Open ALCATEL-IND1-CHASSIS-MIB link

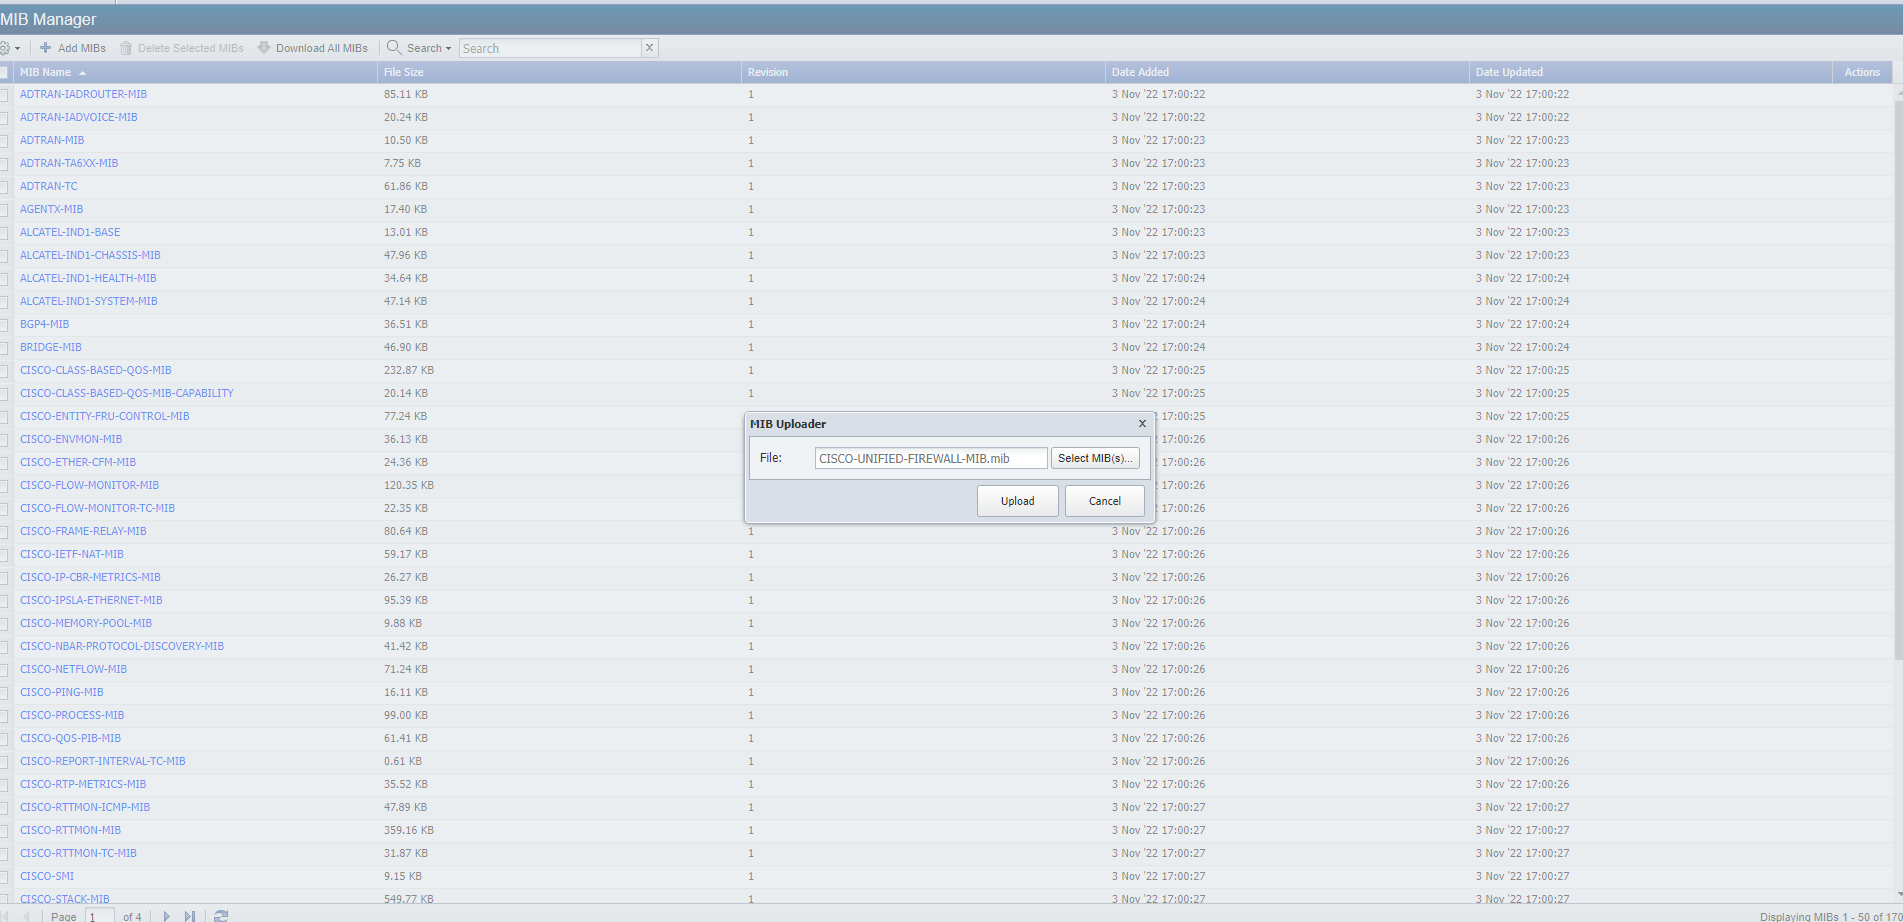pos(90,255)
